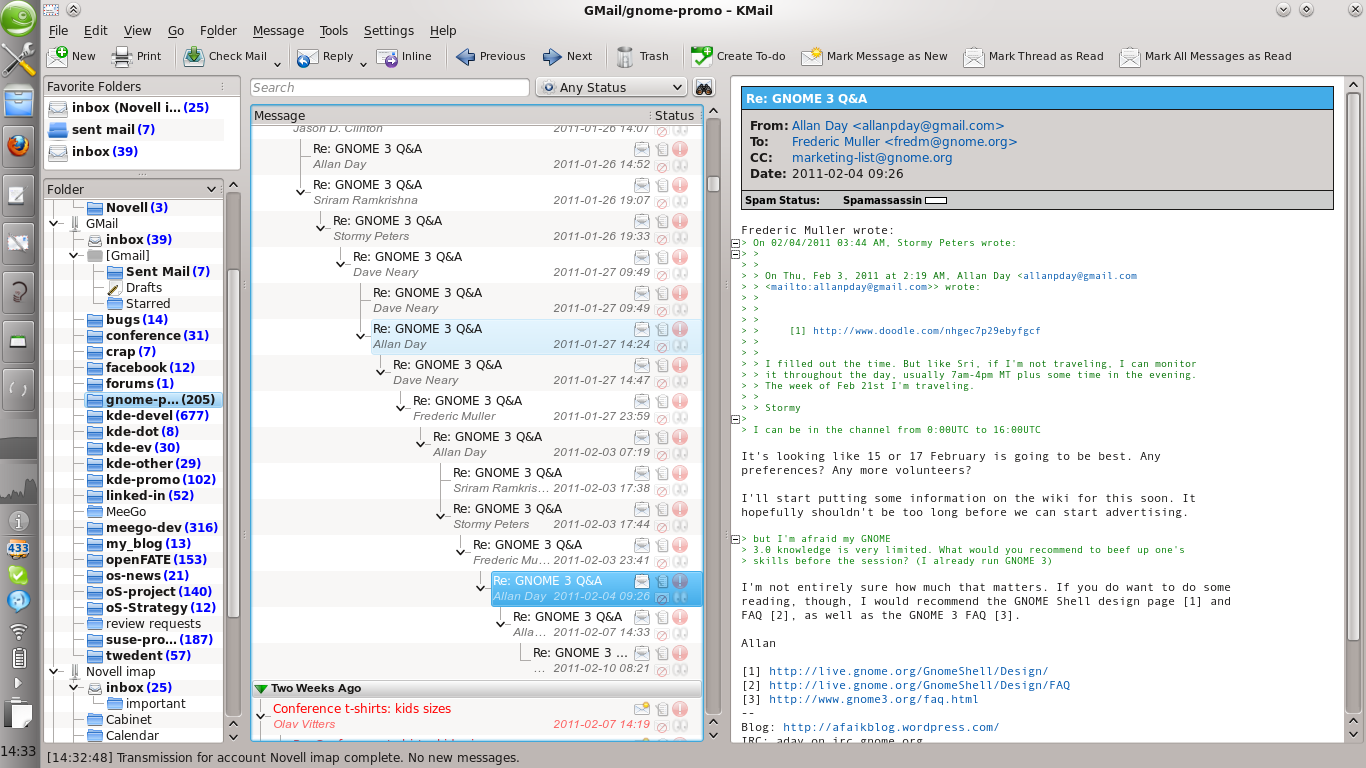Go to Next message arrow icon
This screenshot has width=1366, height=768.
(x=552, y=56)
